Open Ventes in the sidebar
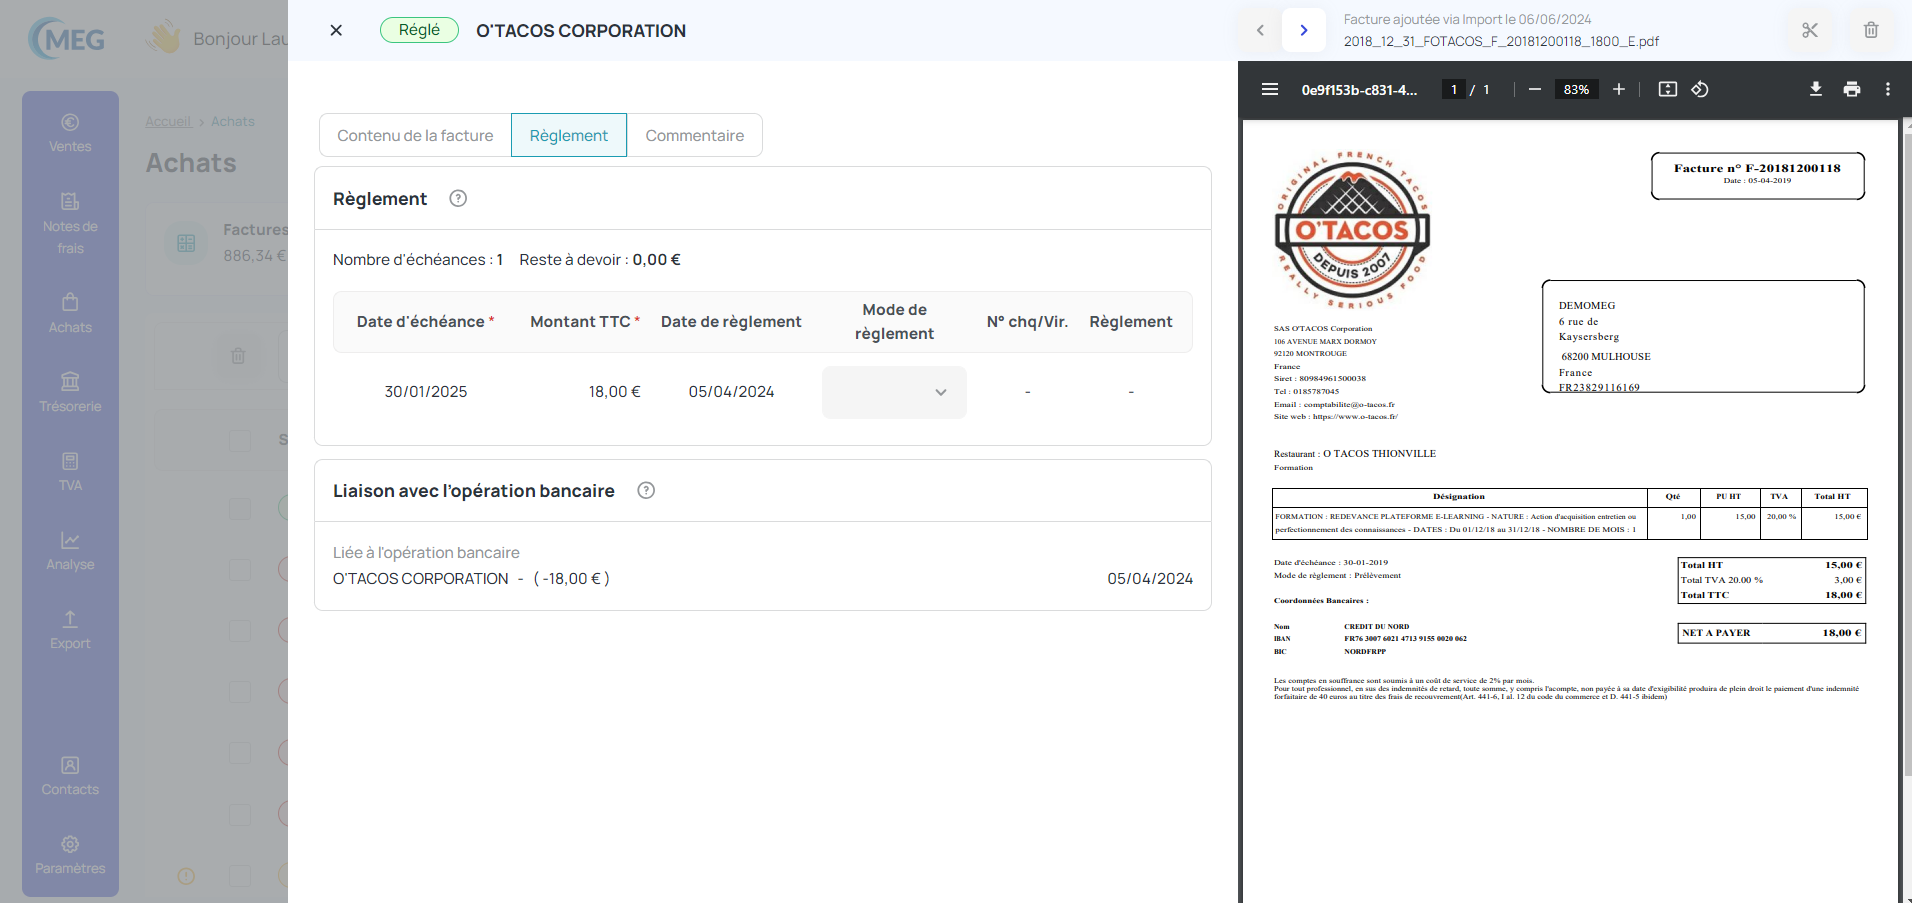 point(70,133)
